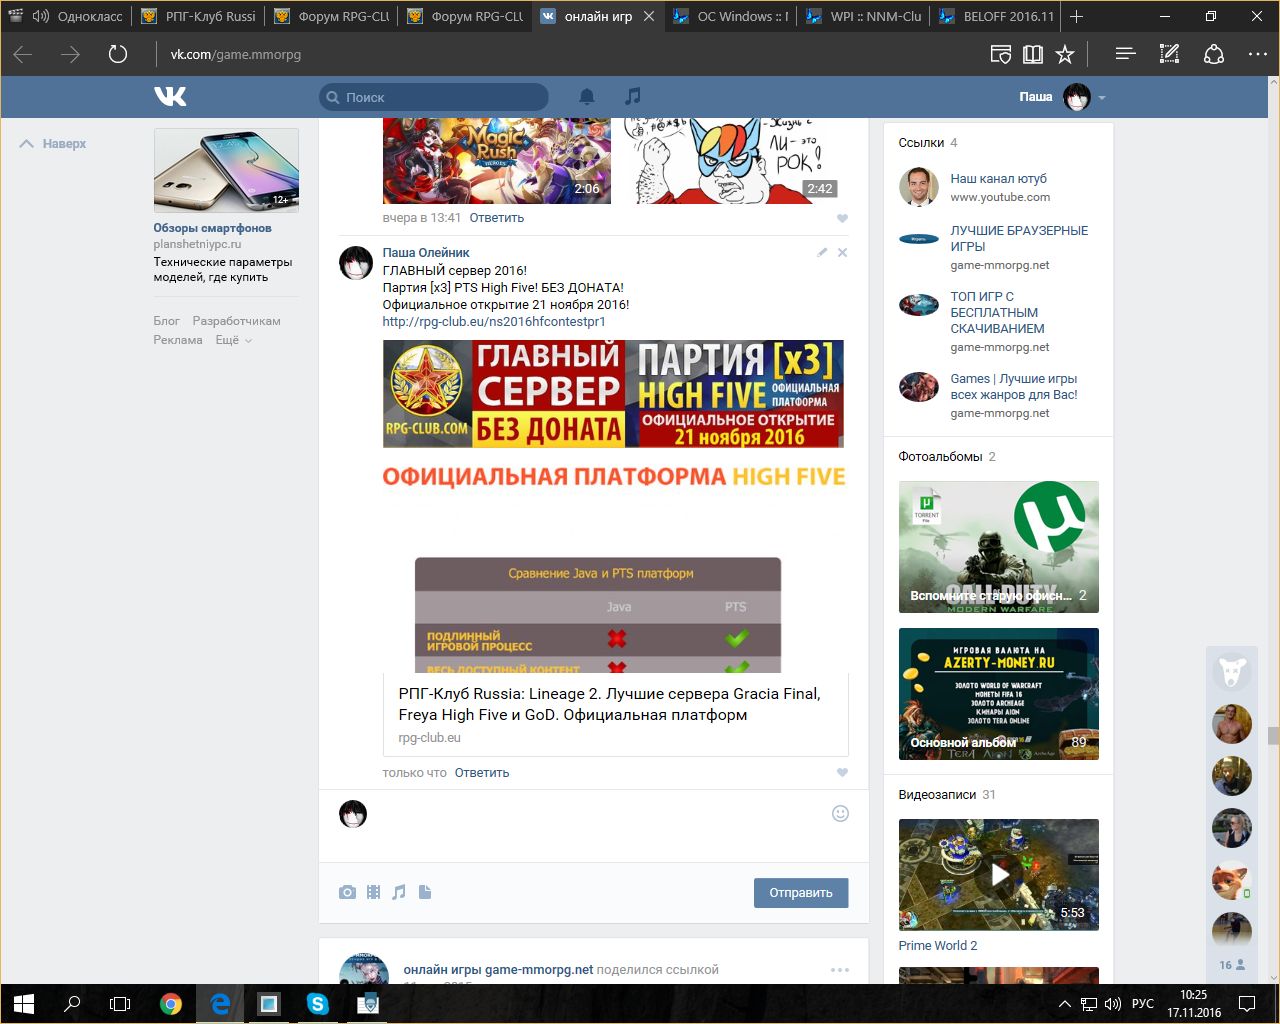
Task: Click the VK search field
Action: click(434, 97)
